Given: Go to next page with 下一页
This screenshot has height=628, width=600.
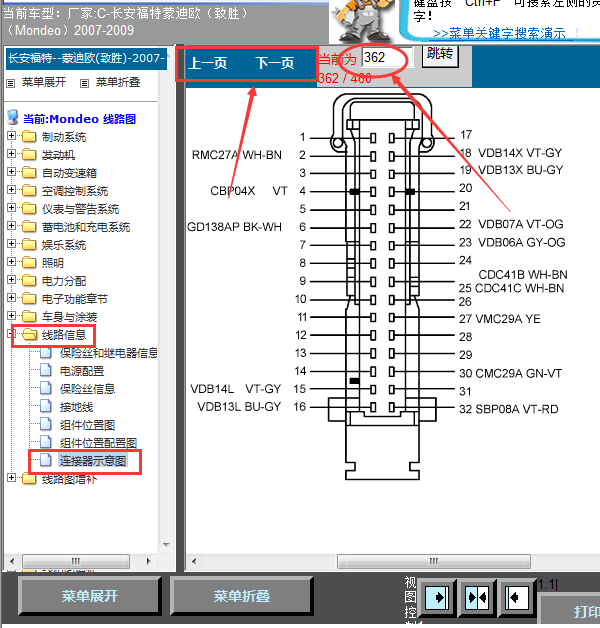Looking at the screenshot, I should (x=275, y=63).
